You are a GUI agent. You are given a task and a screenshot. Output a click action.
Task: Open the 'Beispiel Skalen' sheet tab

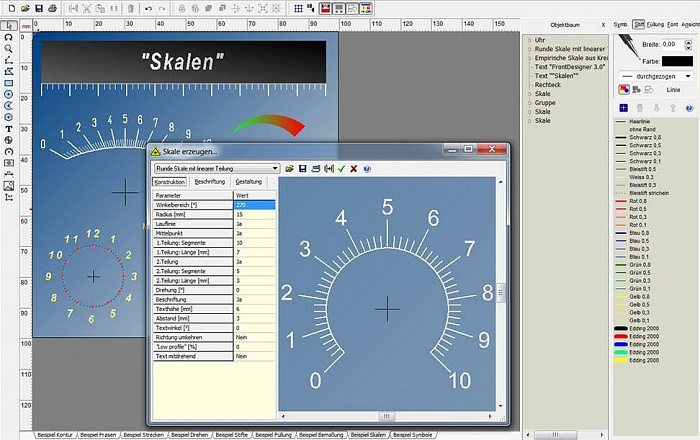[366, 435]
